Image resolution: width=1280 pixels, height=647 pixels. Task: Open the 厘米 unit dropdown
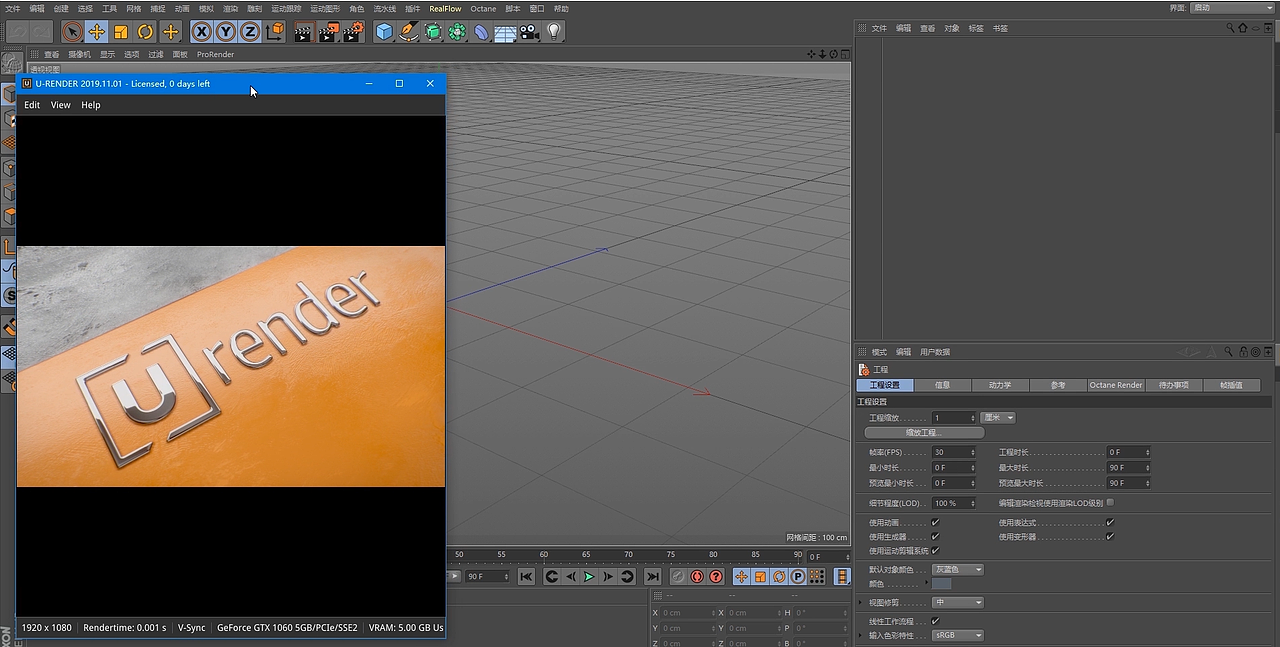998,418
